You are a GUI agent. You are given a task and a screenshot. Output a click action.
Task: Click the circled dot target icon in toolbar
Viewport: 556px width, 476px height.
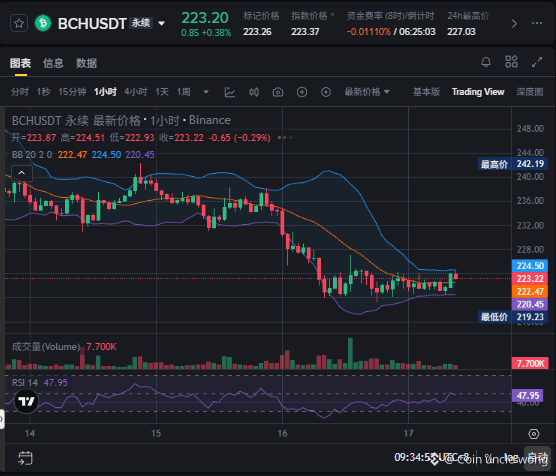click(x=326, y=92)
